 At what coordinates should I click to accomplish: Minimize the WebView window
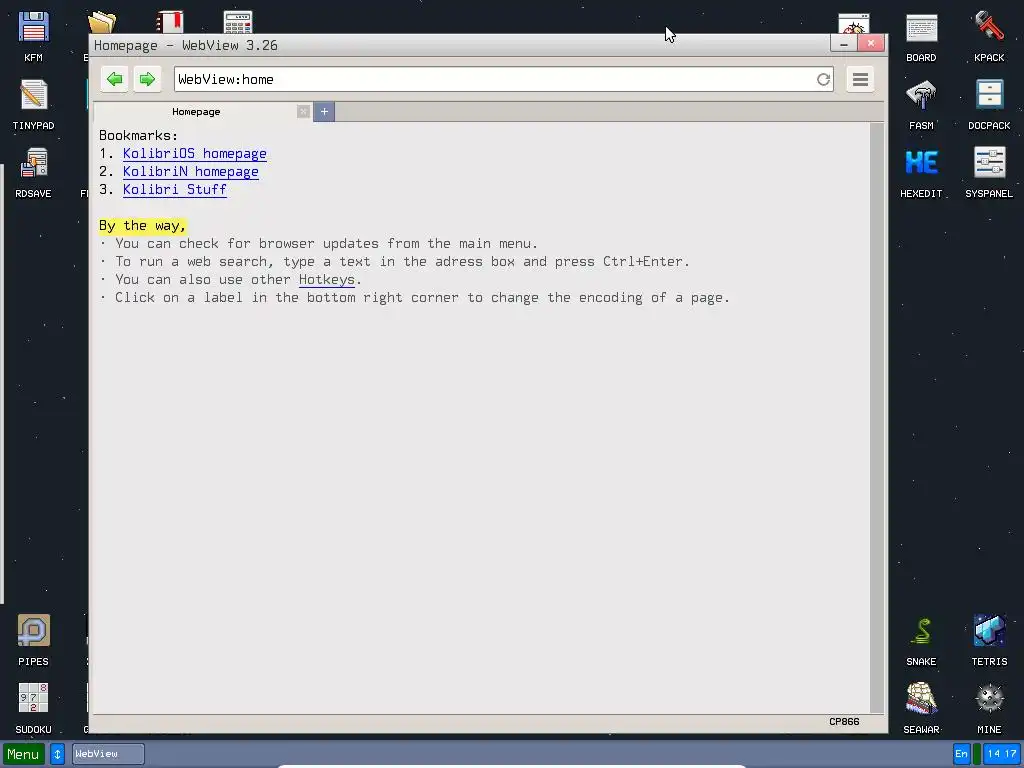click(x=843, y=44)
